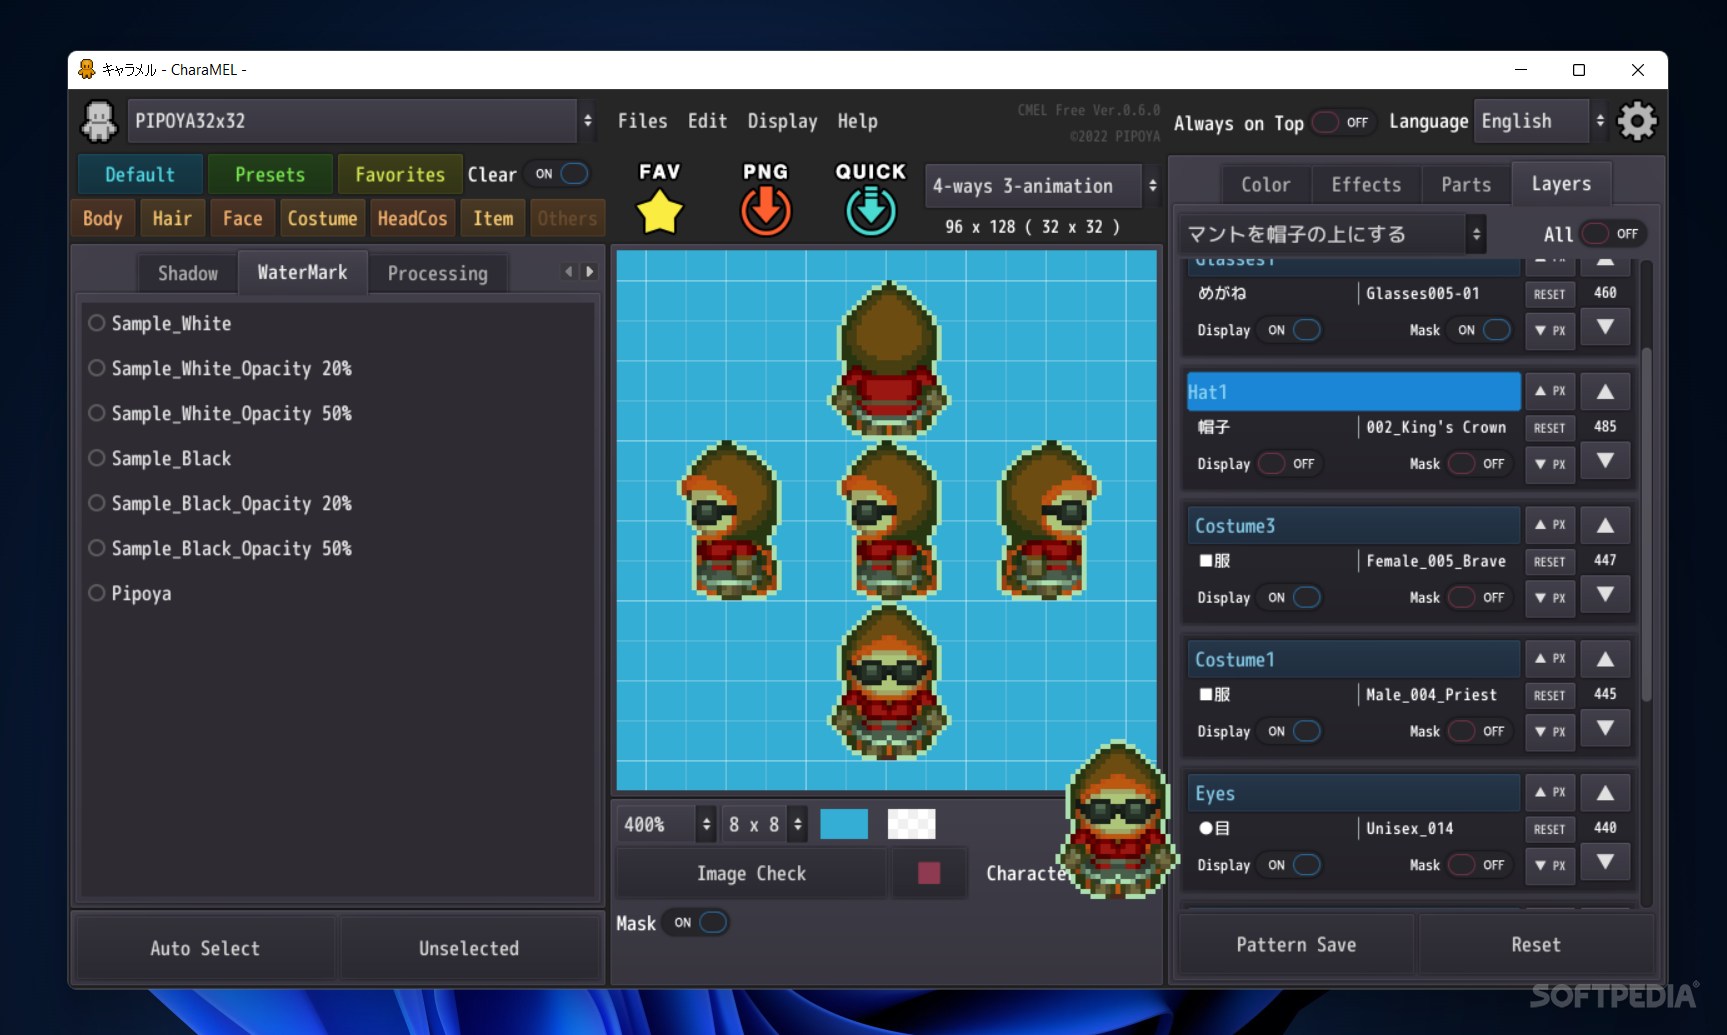The height and width of the screenshot is (1035, 1727).
Task: Nudge Costume3 up one PX
Action: click(x=1550, y=525)
